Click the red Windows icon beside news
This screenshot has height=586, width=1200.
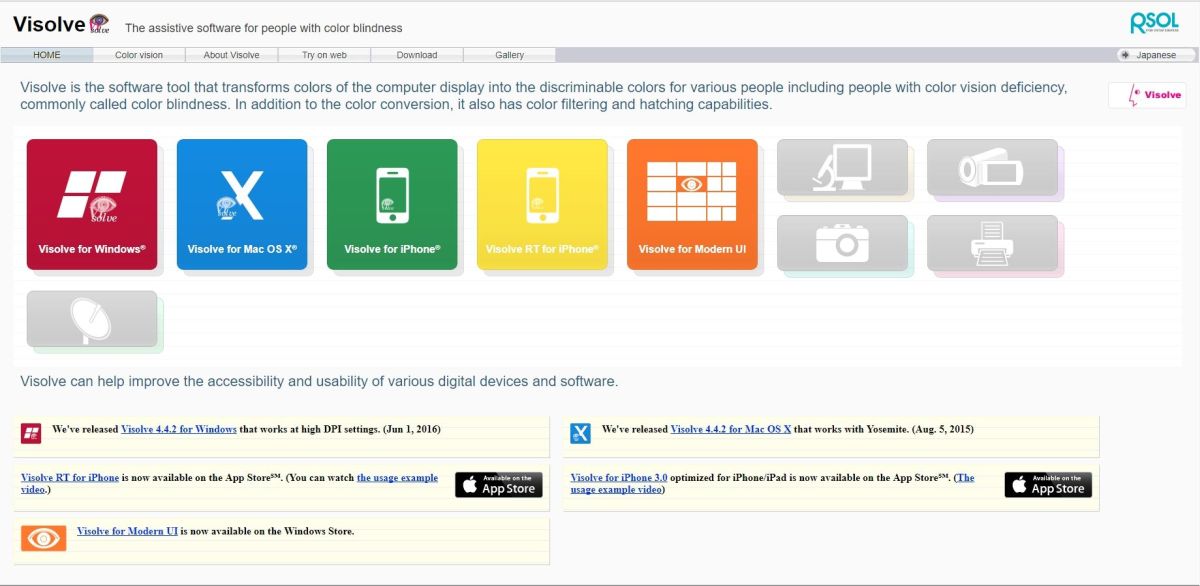[31, 433]
